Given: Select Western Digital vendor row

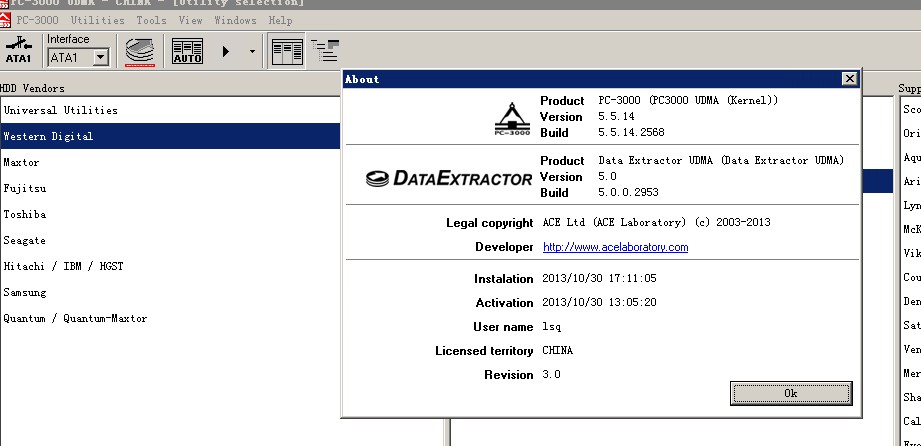Looking at the screenshot, I should tap(170, 136).
